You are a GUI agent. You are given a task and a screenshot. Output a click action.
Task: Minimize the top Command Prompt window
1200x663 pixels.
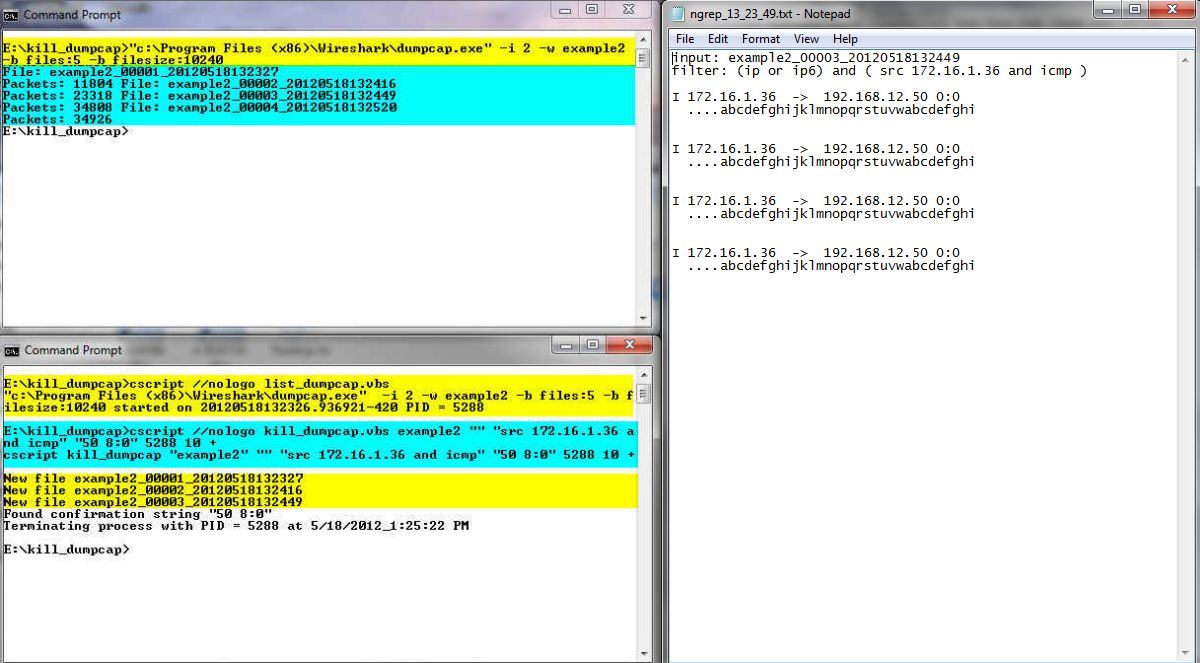click(x=565, y=10)
